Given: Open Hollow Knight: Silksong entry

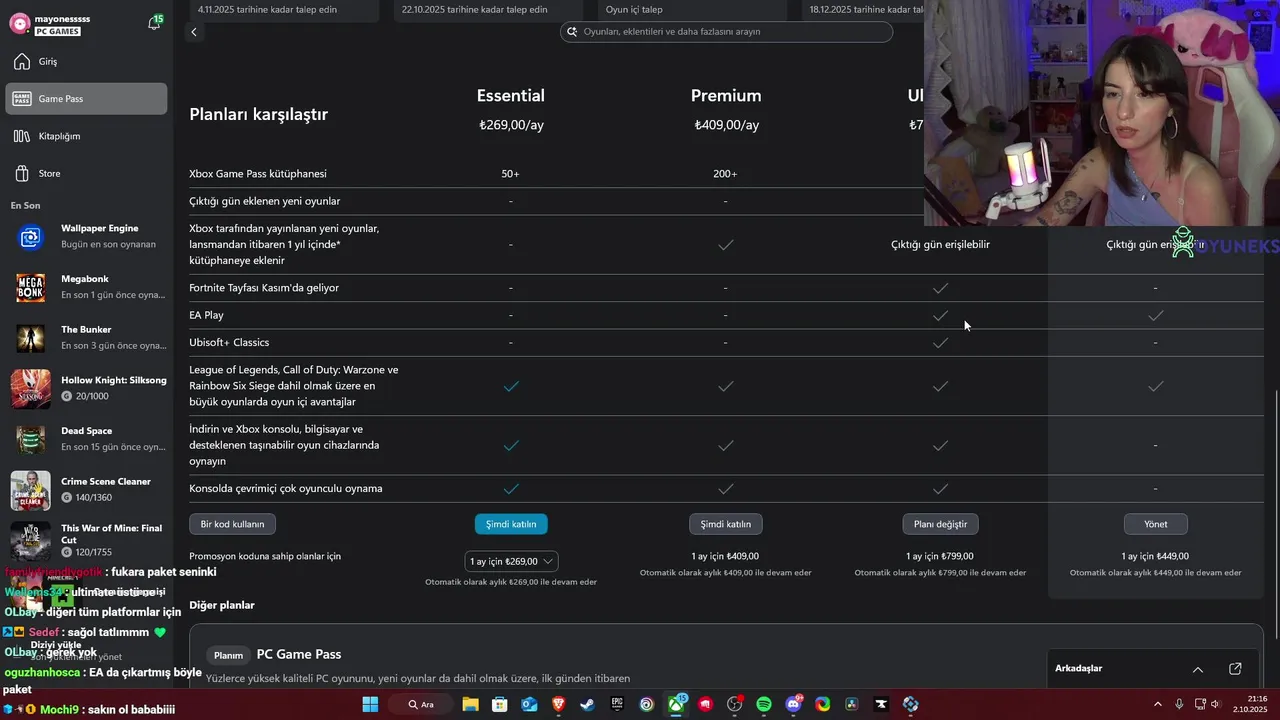Looking at the screenshot, I should coord(86,388).
